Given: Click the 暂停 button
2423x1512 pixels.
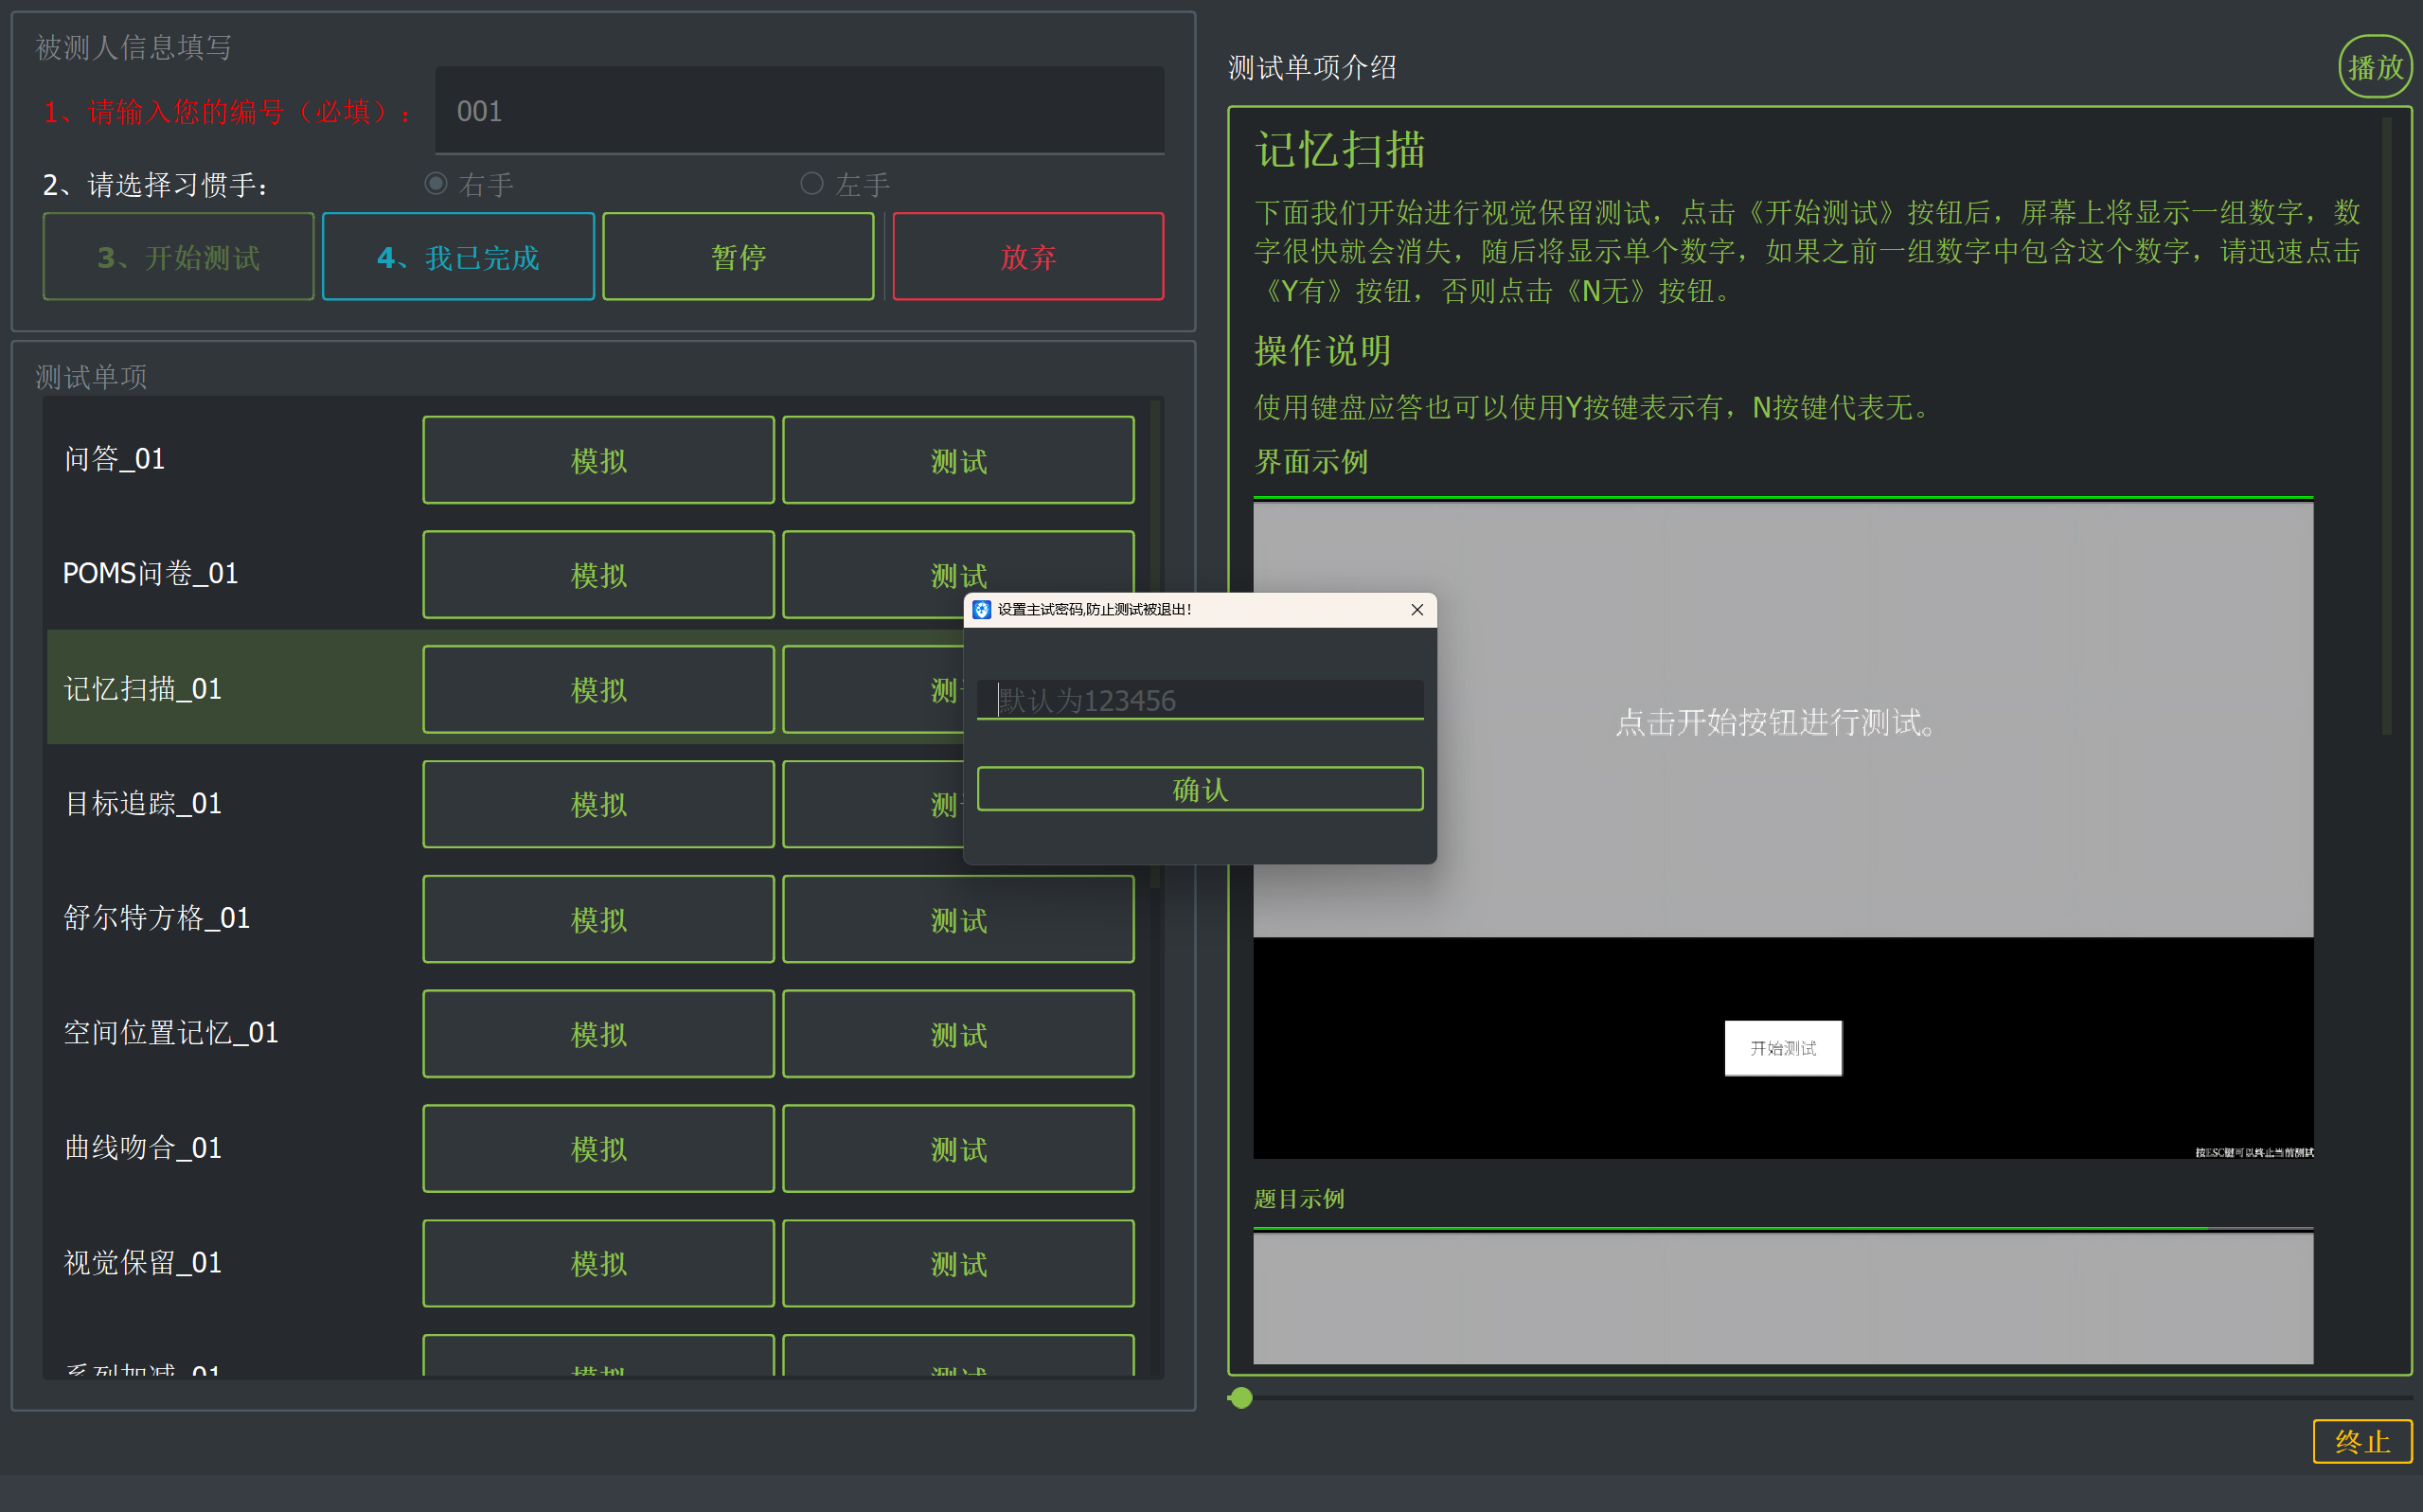Looking at the screenshot, I should pos(738,257).
